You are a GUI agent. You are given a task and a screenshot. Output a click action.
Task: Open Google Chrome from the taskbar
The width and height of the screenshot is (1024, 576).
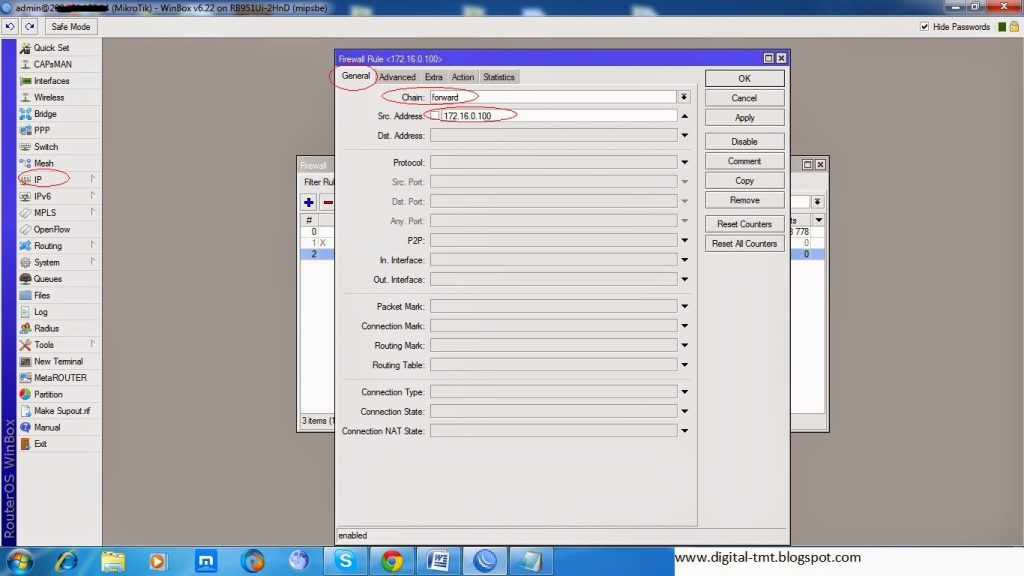(x=392, y=561)
